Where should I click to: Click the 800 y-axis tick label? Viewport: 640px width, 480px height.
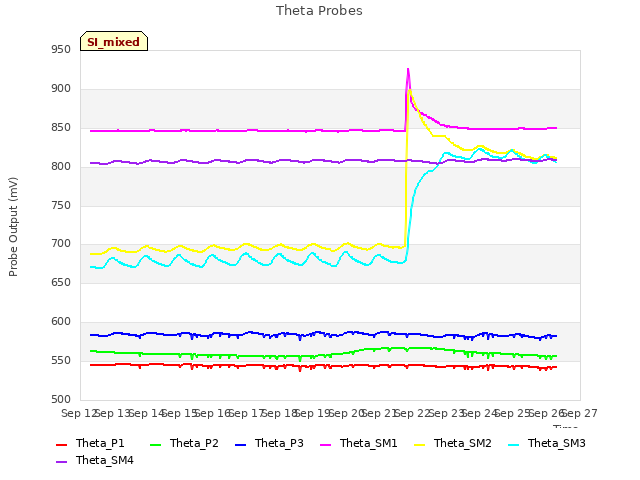pyautogui.click(x=61, y=167)
